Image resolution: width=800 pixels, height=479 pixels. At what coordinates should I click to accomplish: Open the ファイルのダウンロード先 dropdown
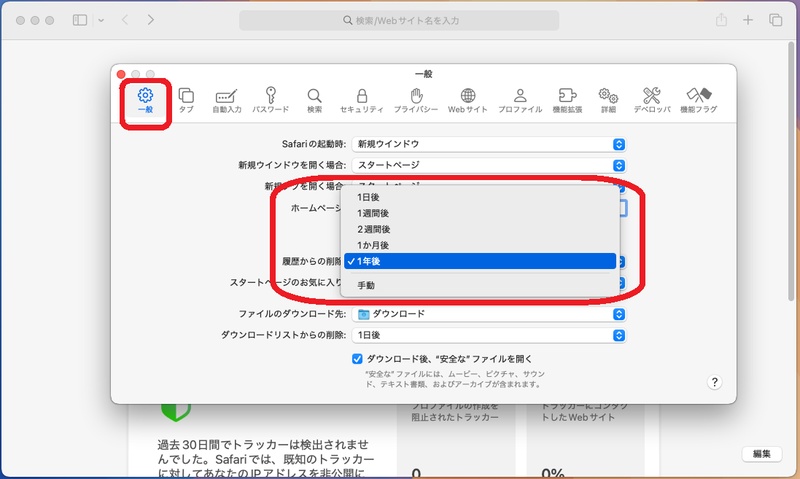tap(489, 314)
